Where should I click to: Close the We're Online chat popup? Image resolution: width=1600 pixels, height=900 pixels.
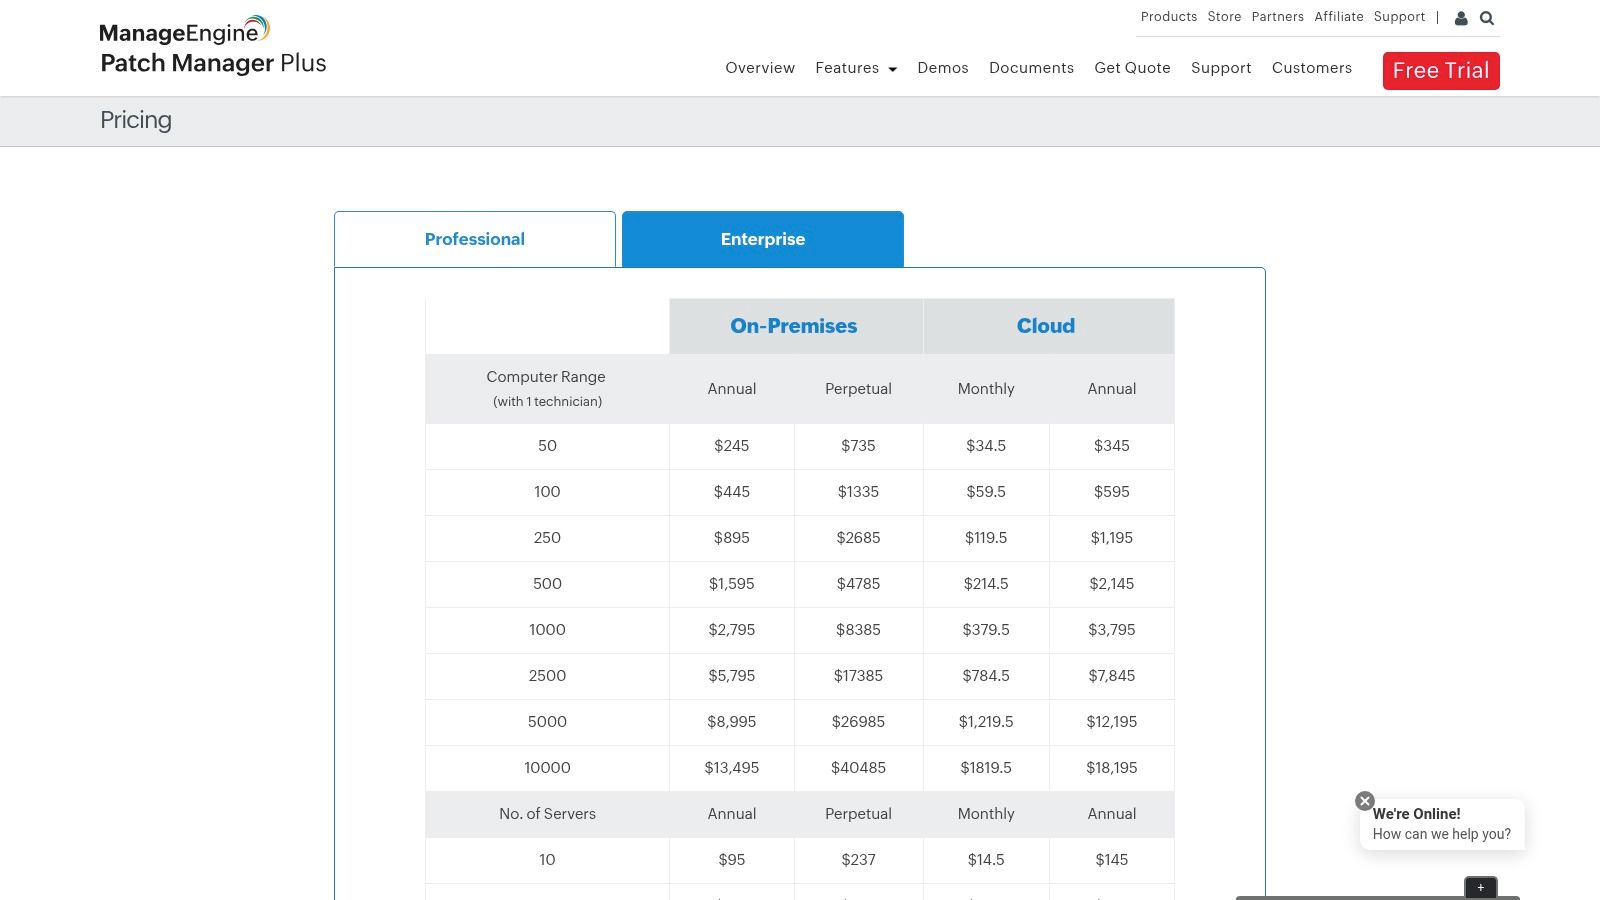(1365, 801)
